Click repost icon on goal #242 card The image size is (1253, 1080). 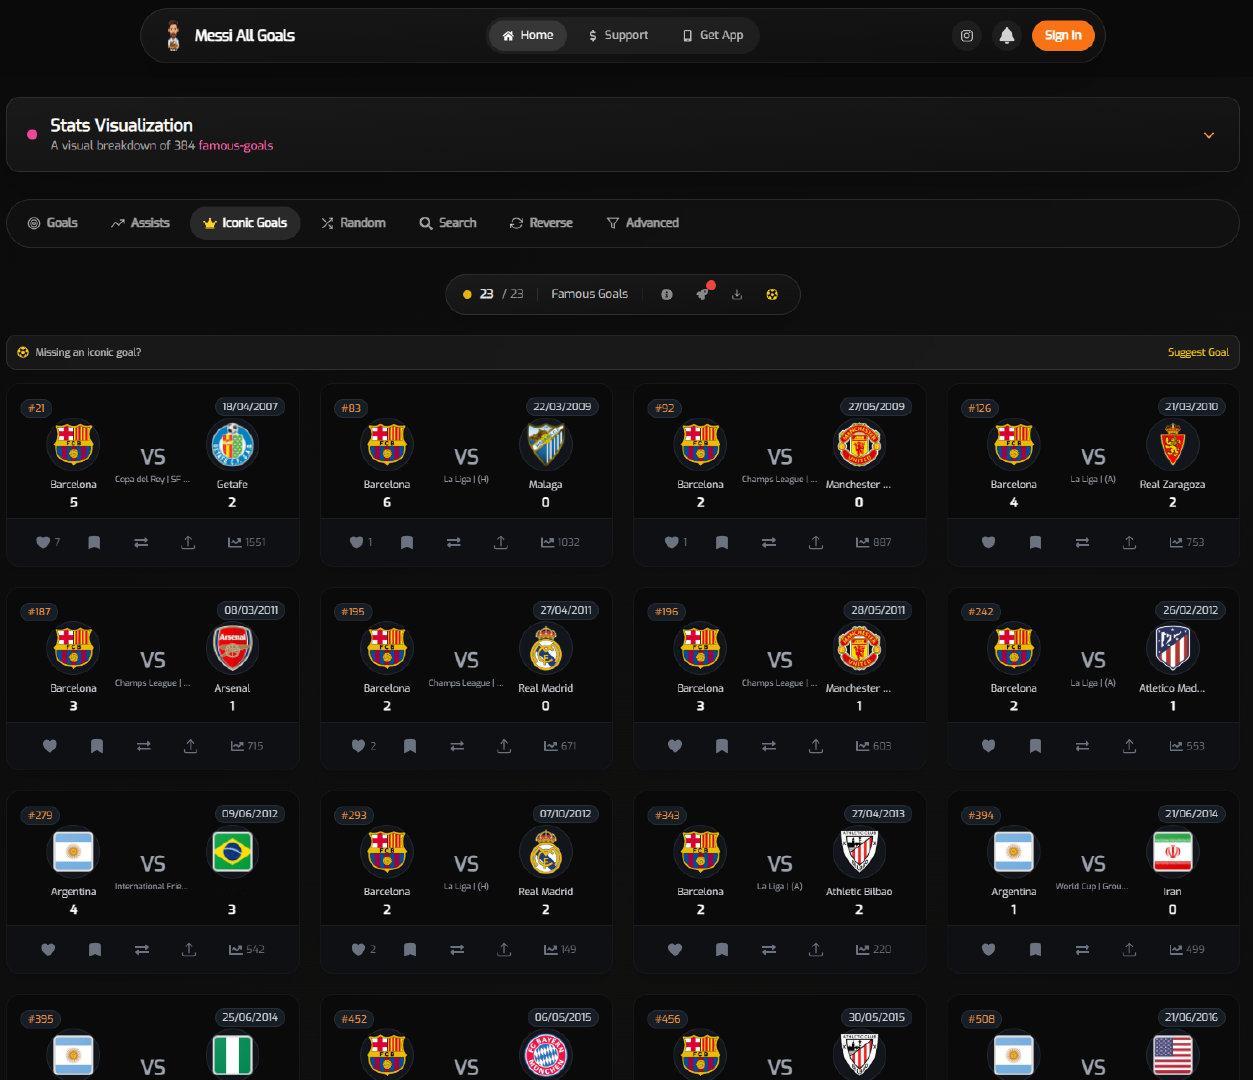pos(1082,746)
